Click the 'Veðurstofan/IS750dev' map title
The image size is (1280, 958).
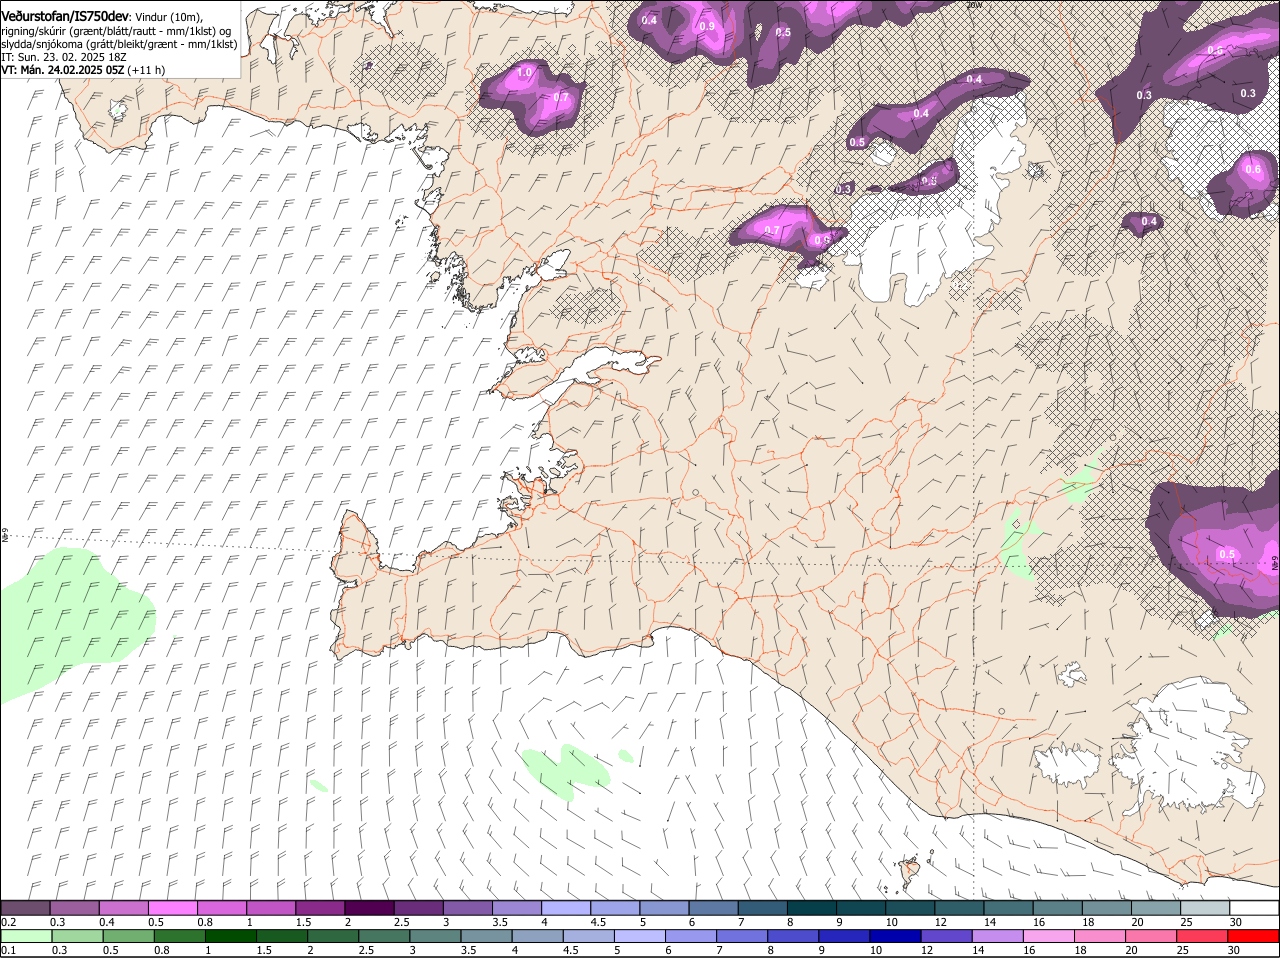[x=65, y=17]
